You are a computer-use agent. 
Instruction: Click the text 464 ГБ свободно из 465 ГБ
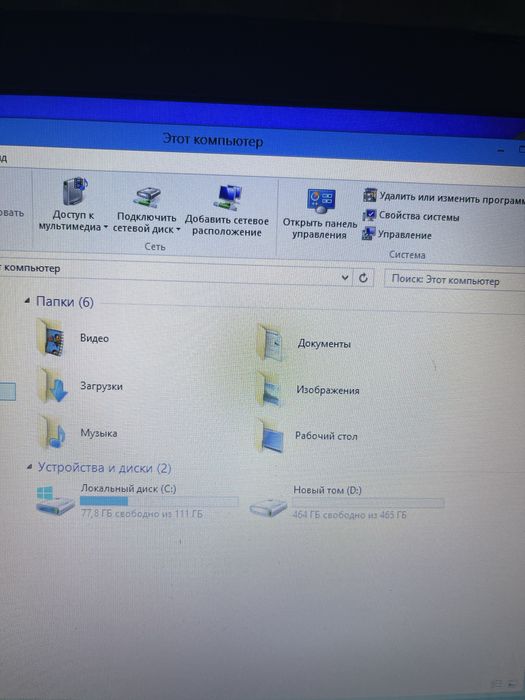point(350,515)
